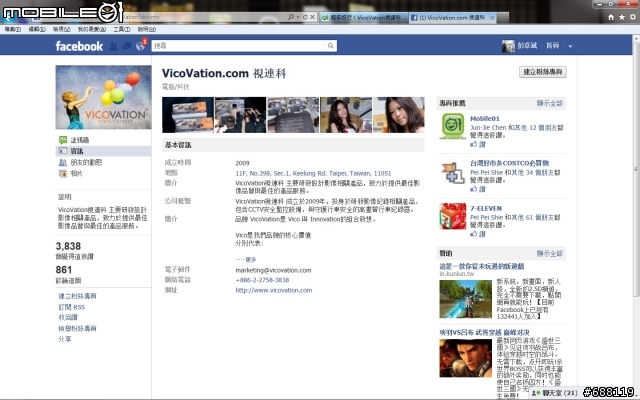Click the 訂閱 RSS link in left sidebar
This screenshot has height=400, width=640.
pyautogui.click(x=71, y=307)
